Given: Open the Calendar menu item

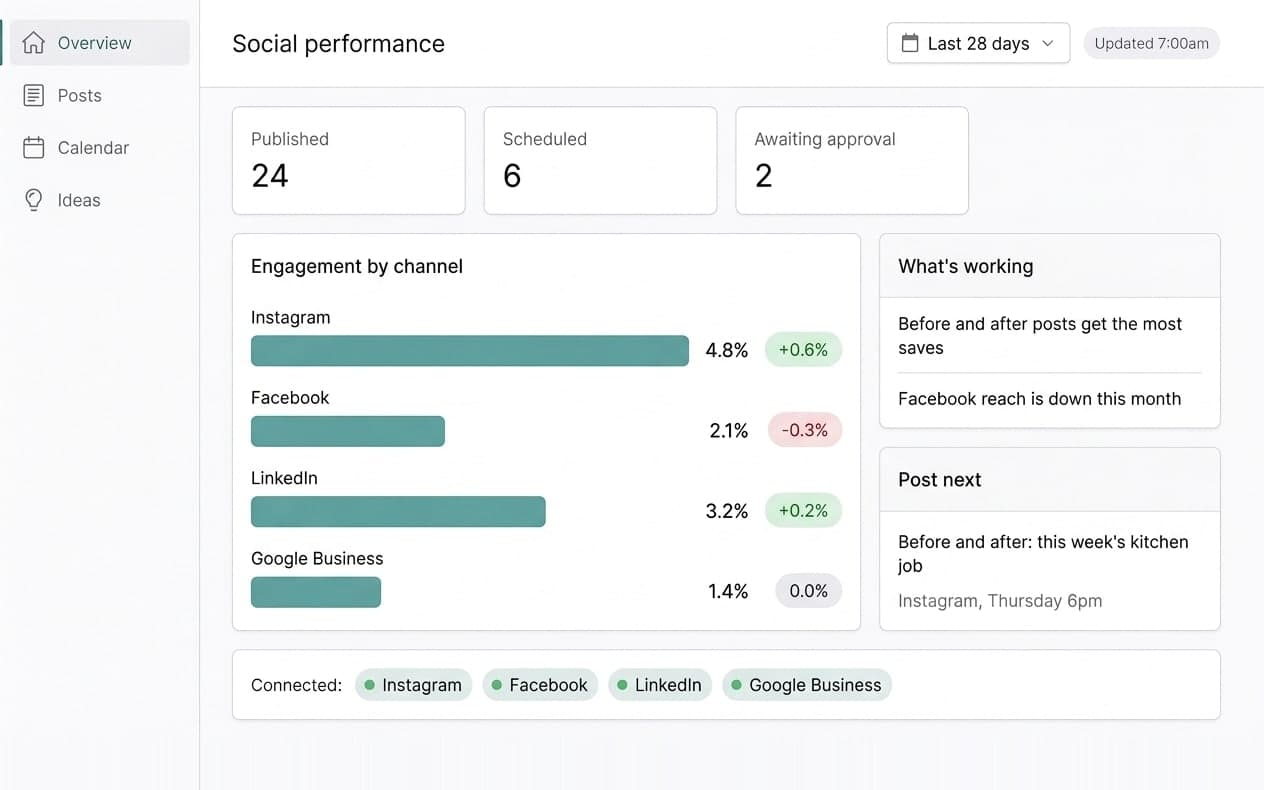Looking at the screenshot, I should [95, 147].
